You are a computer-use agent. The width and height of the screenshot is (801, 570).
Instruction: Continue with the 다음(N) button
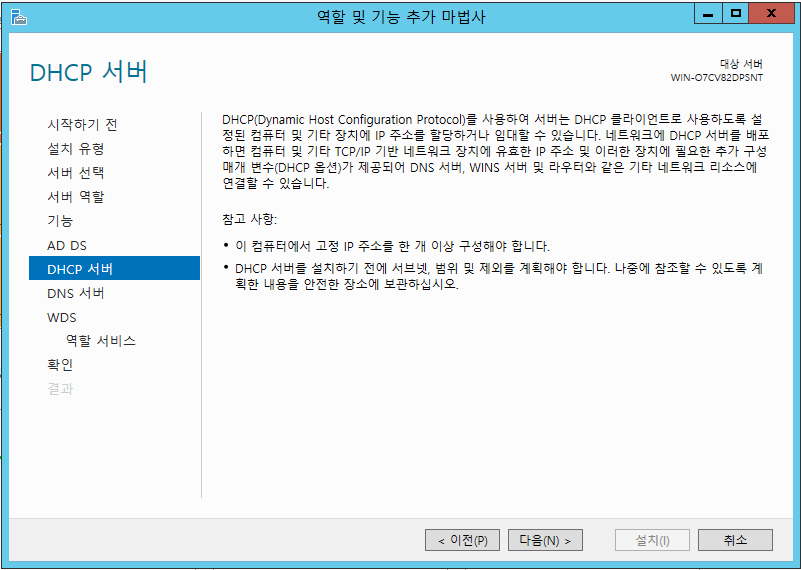pos(545,540)
